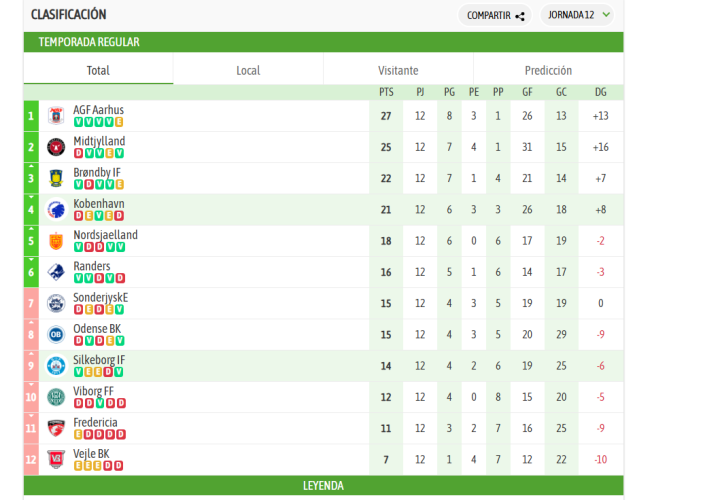Viewport: 720px width, 500px height.
Task: Open the Predicción tab
Action: click(548, 70)
